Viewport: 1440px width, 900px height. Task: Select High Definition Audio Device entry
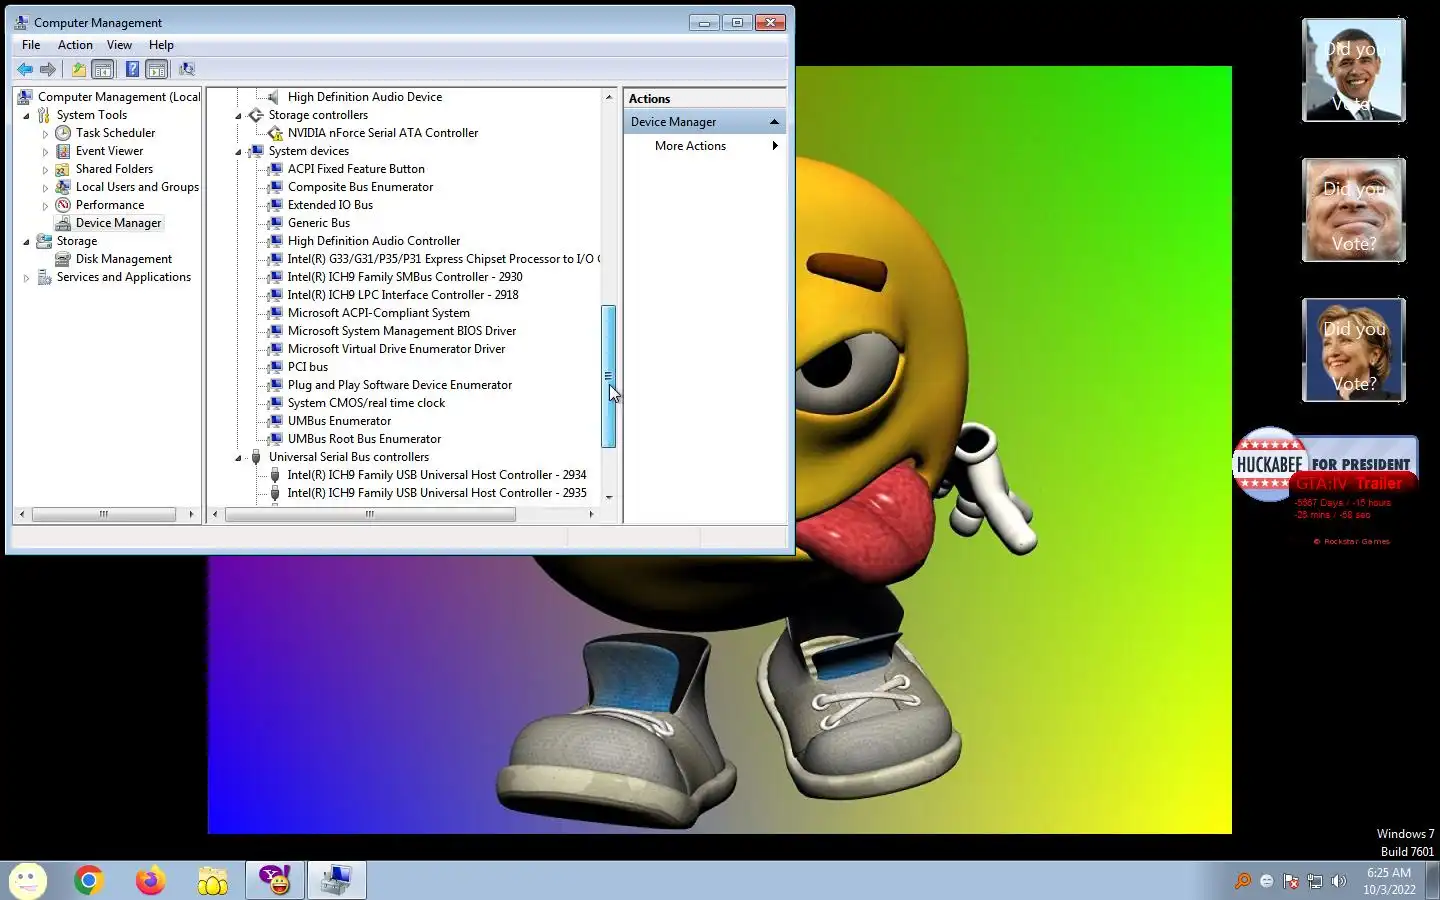pyautogui.click(x=365, y=97)
